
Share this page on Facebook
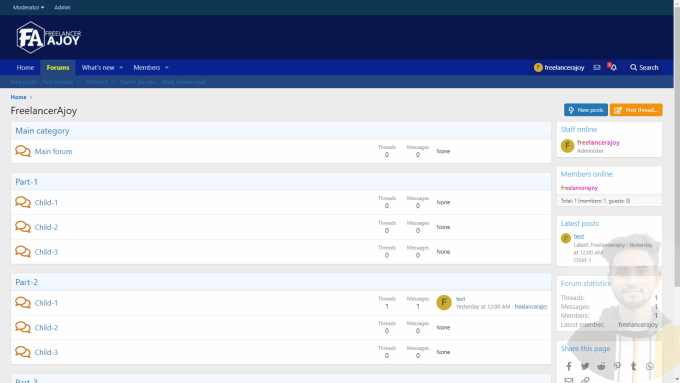click(569, 366)
